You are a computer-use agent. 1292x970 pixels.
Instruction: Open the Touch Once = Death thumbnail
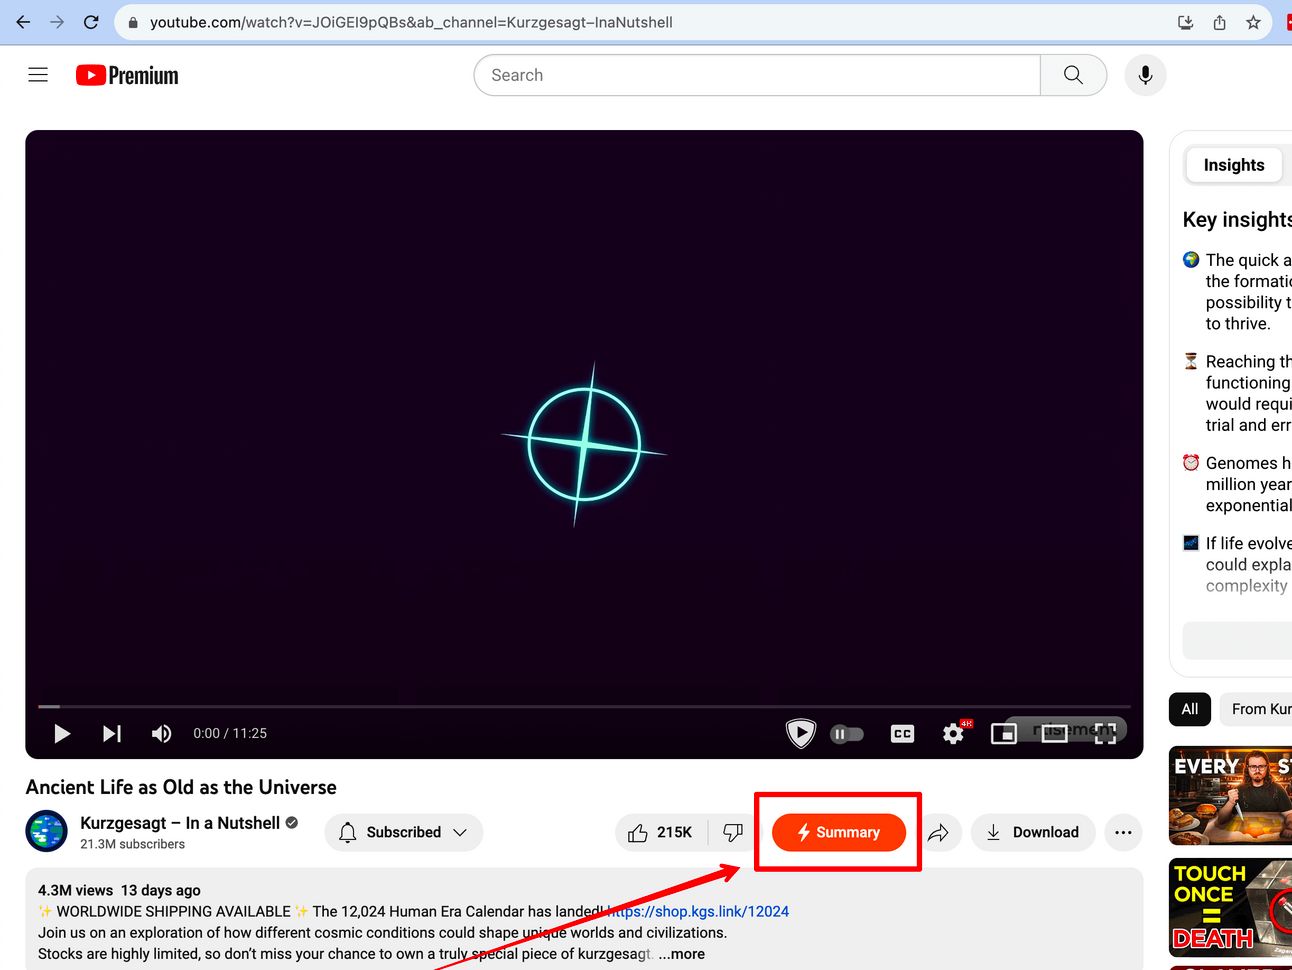pos(1230,908)
